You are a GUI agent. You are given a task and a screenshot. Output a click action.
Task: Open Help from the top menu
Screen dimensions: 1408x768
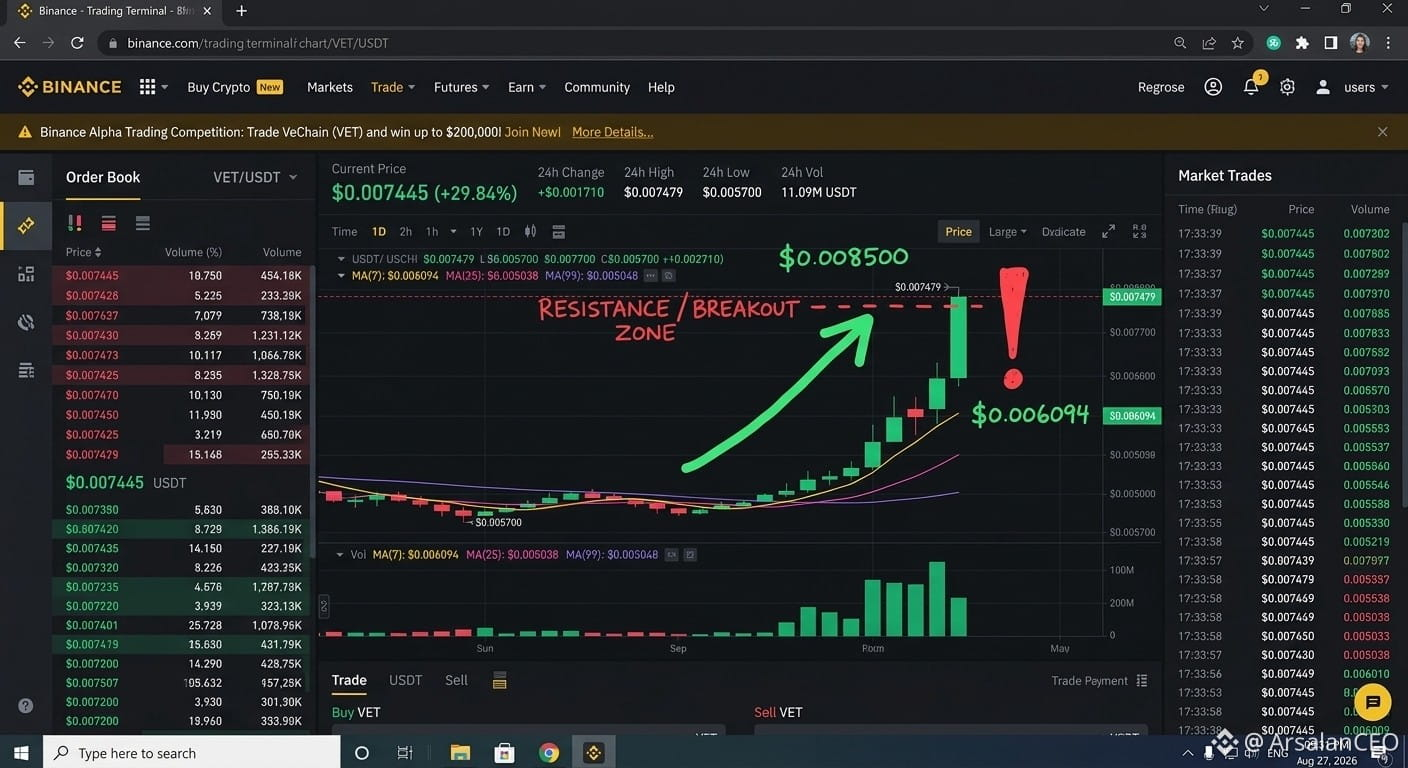point(661,87)
